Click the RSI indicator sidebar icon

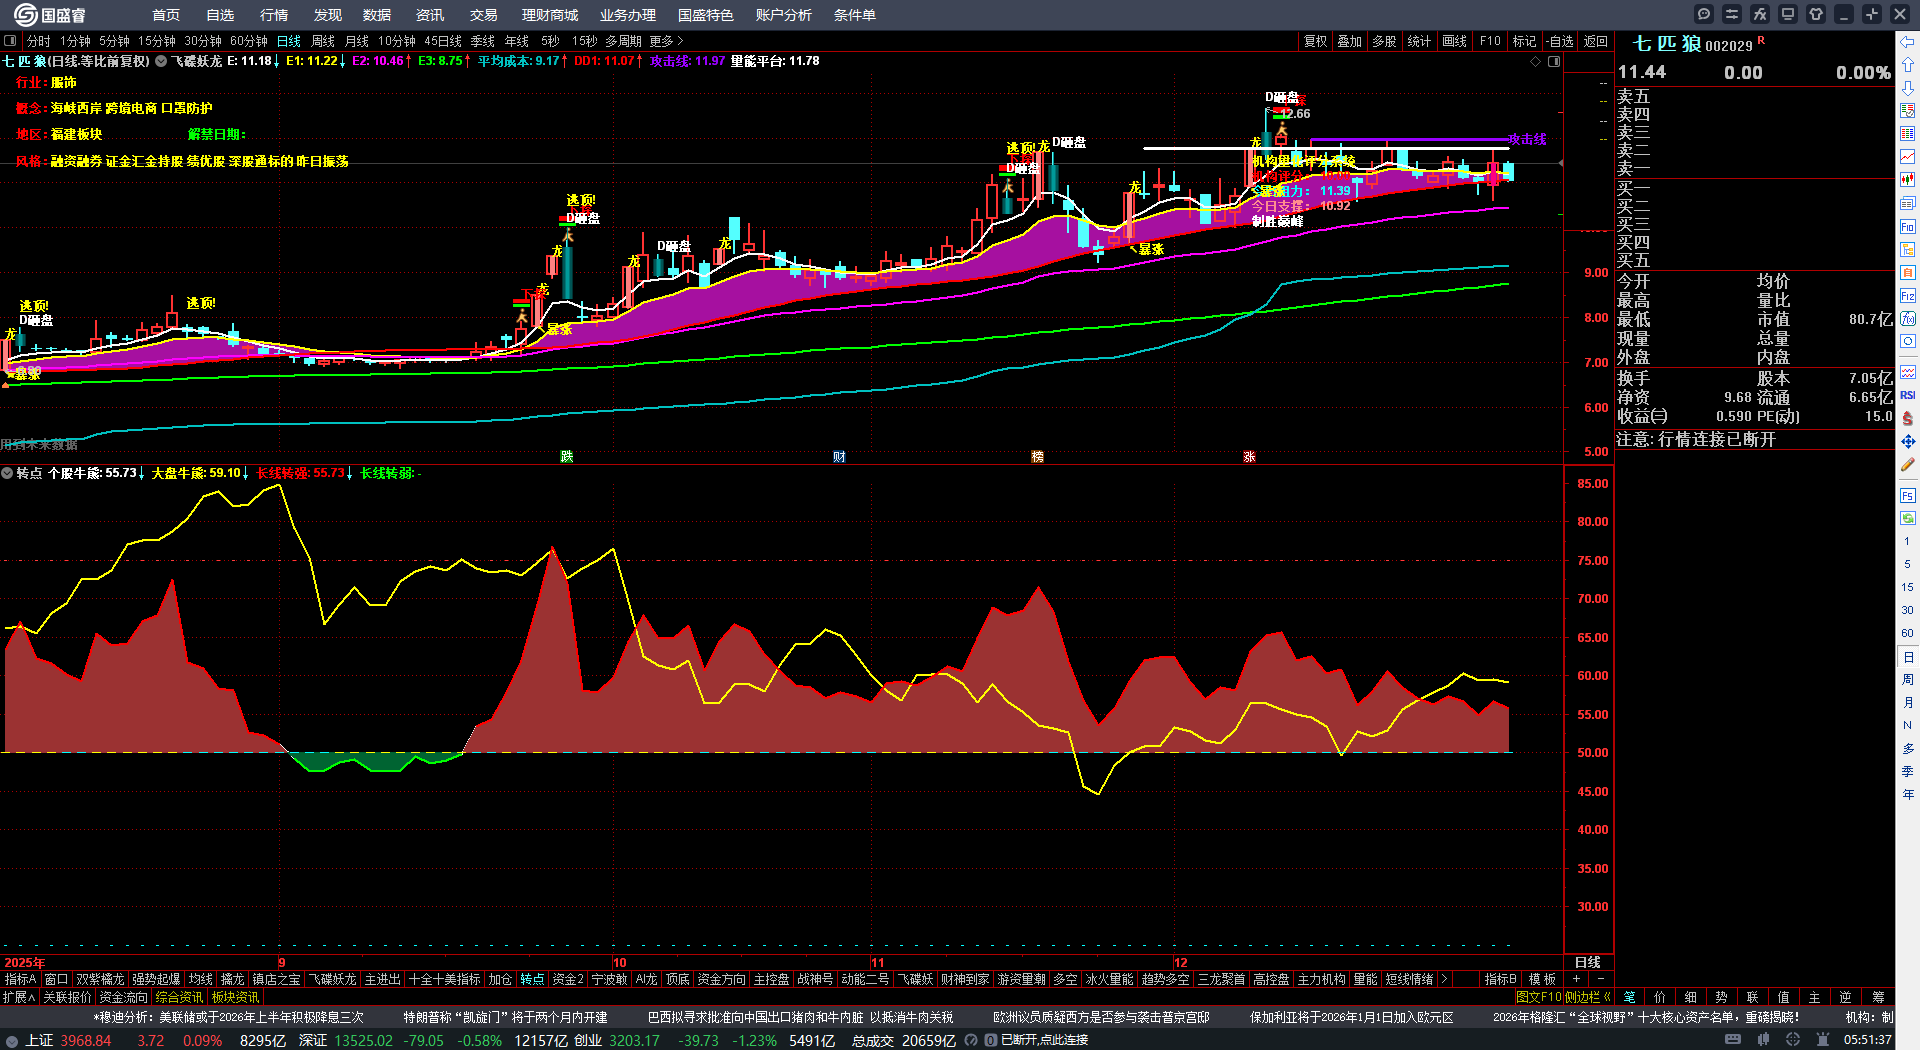pos(1907,395)
